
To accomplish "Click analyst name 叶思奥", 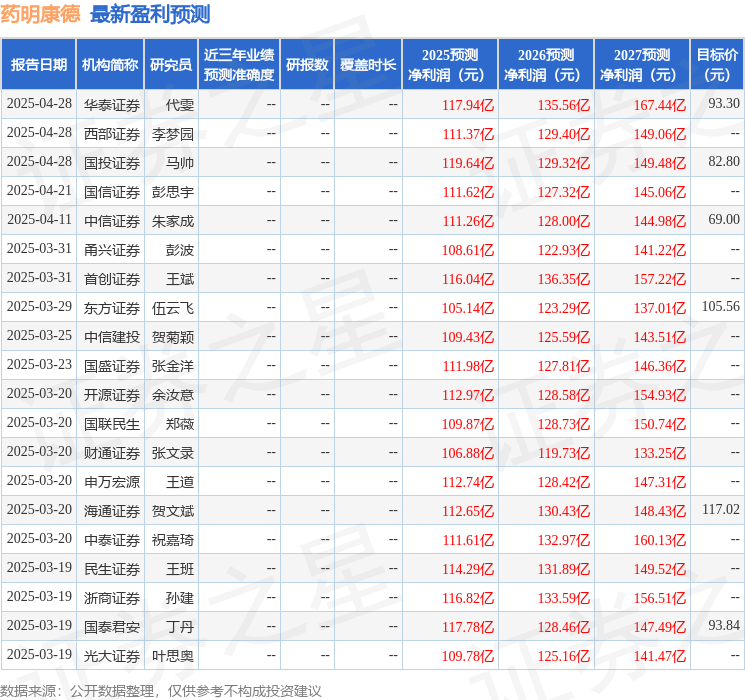I will point(173,656).
